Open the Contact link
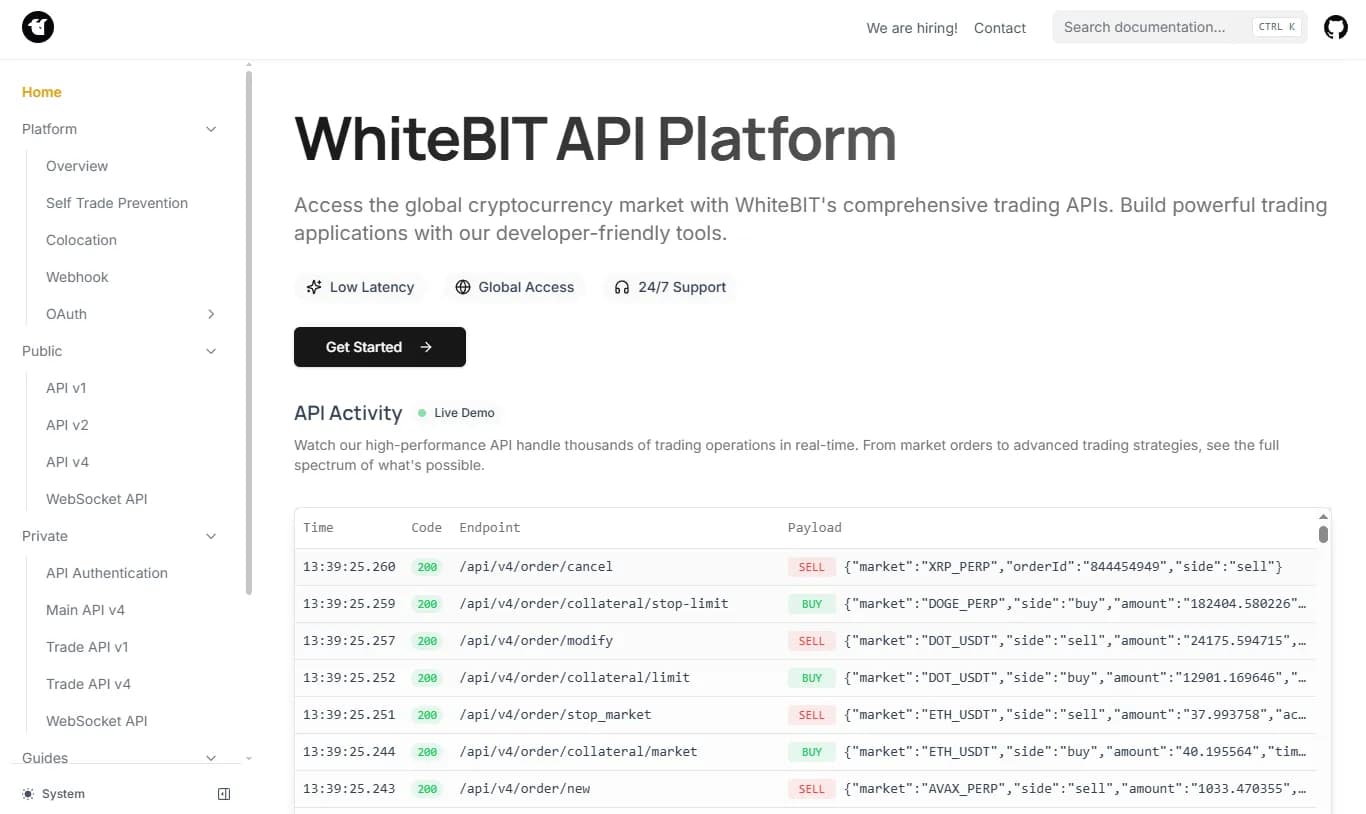1366x814 pixels. click(x=1000, y=28)
